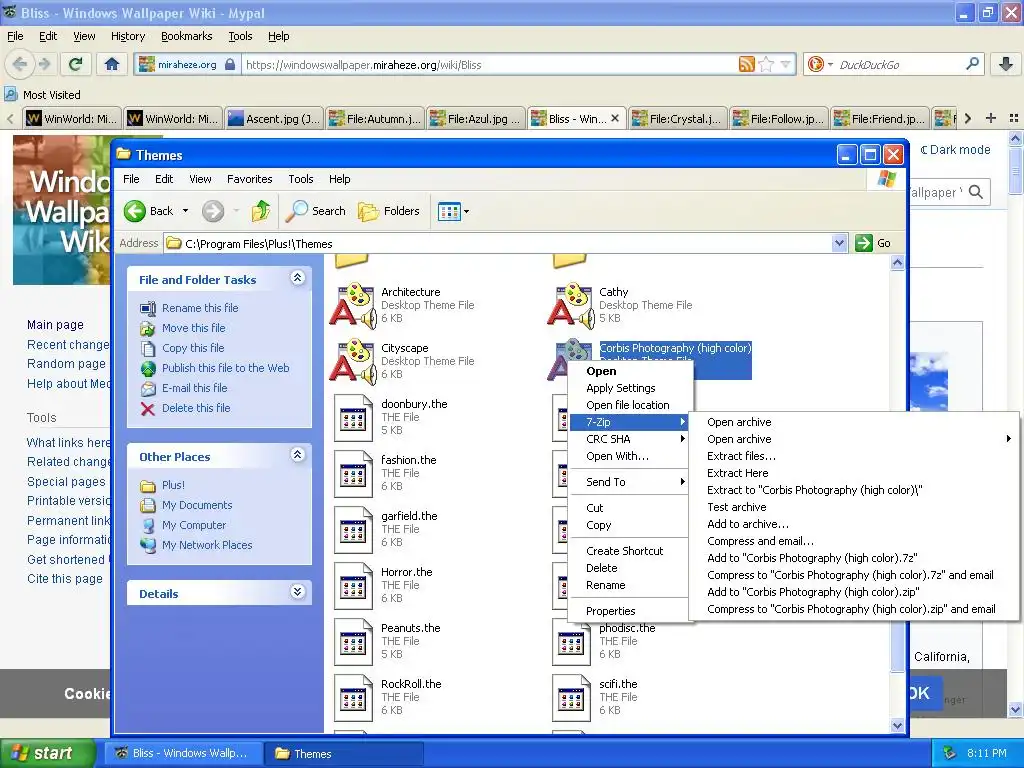Click the Home icon in Mypal browser
Image resolution: width=1024 pixels, height=768 pixels.
point(112,64)
